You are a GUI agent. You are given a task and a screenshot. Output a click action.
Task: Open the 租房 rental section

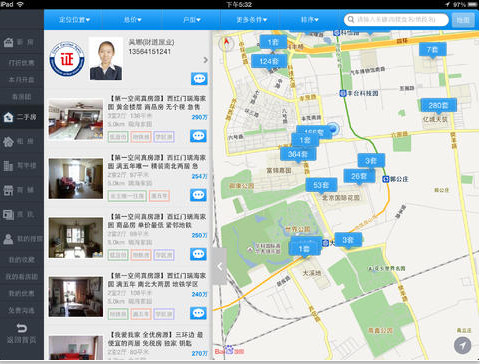click(22, 141)
